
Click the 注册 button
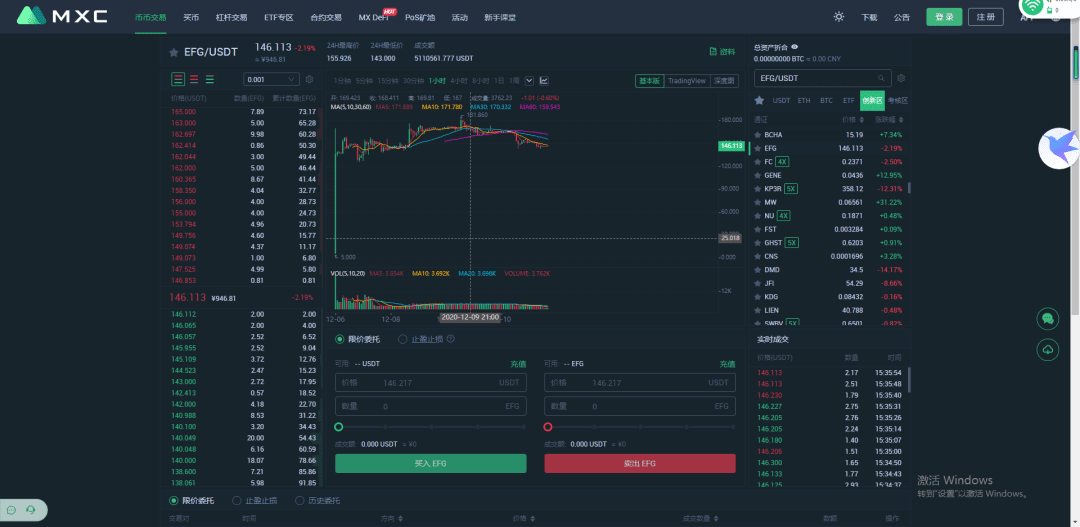986,17
